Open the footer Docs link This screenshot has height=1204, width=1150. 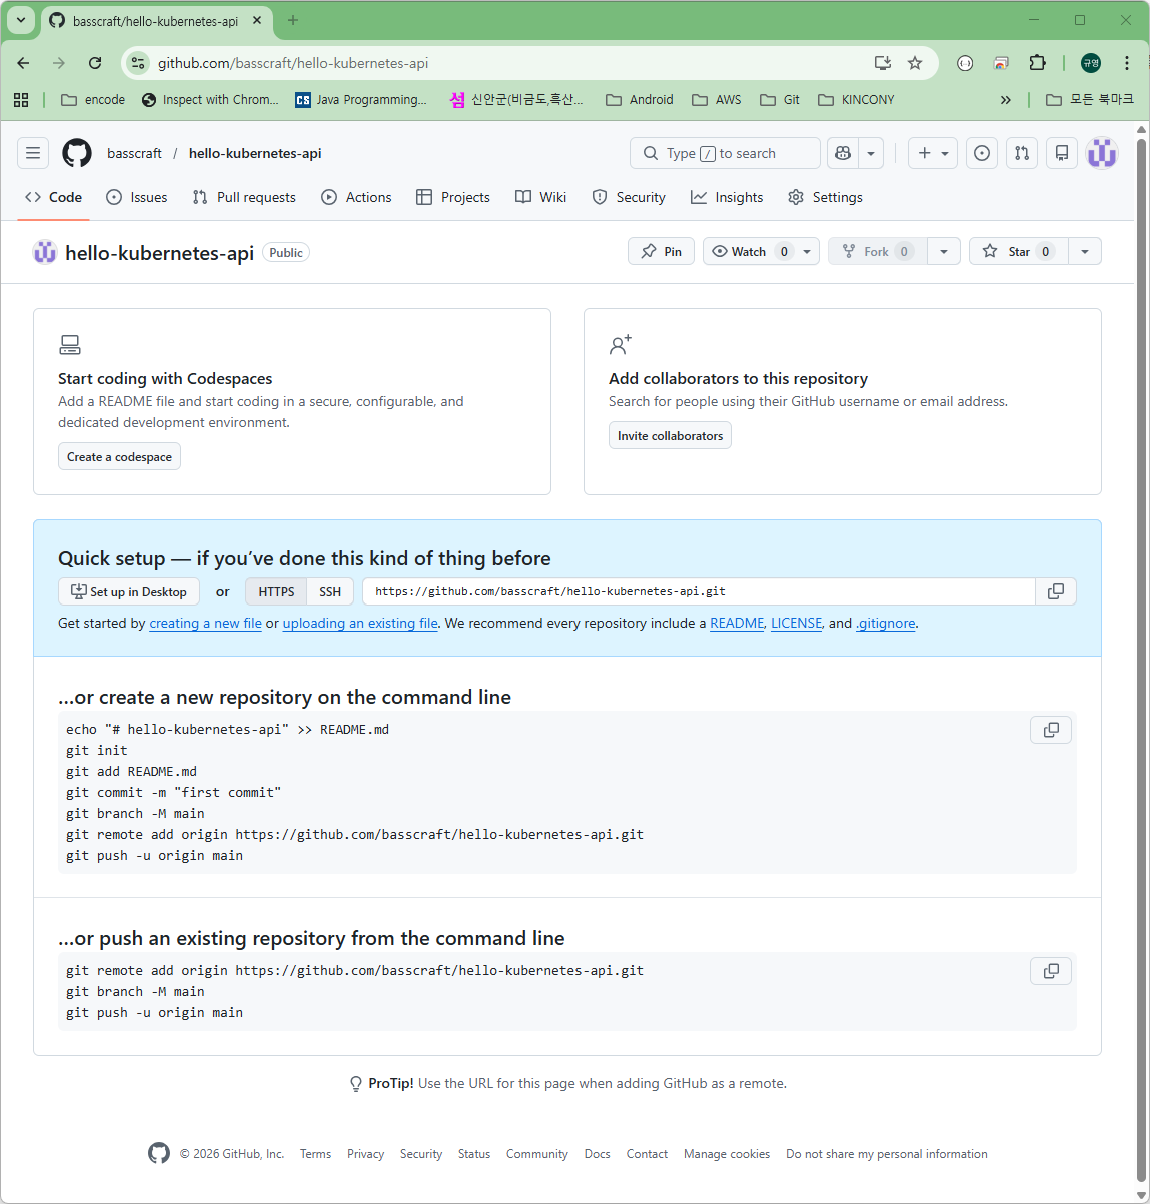point(597,1154)
